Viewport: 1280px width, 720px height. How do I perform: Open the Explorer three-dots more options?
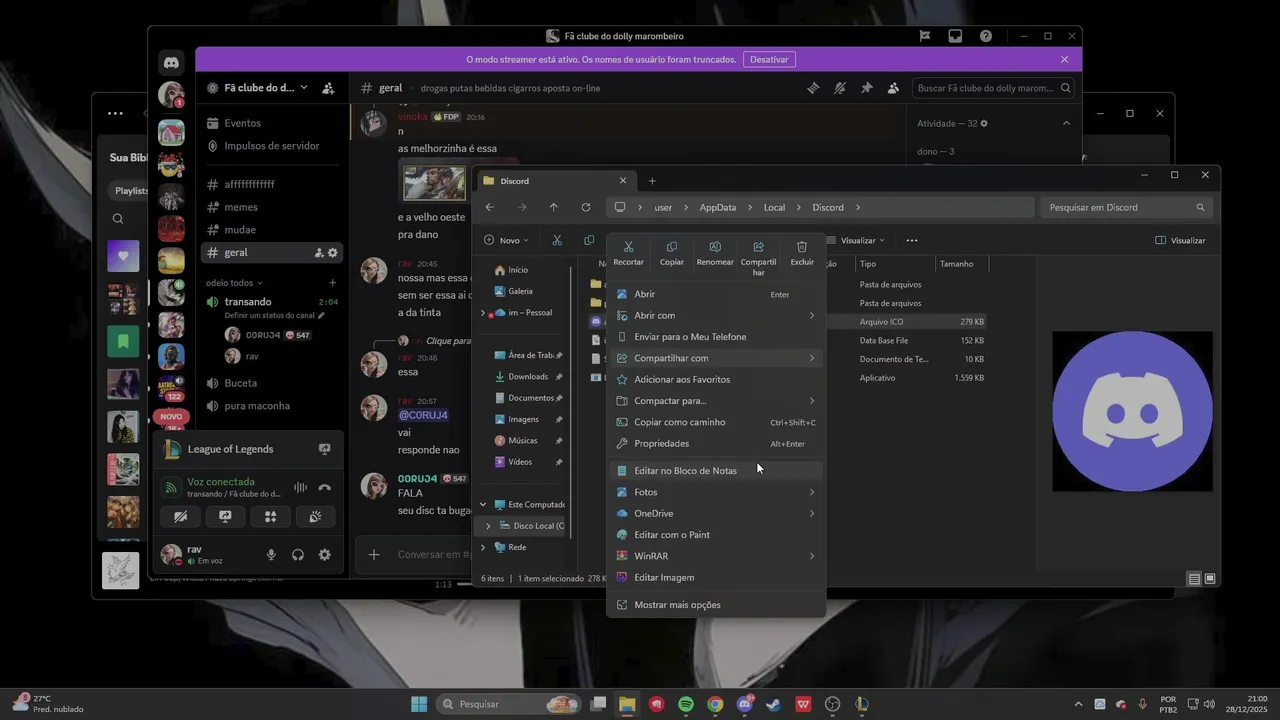[x=911, y=240]
